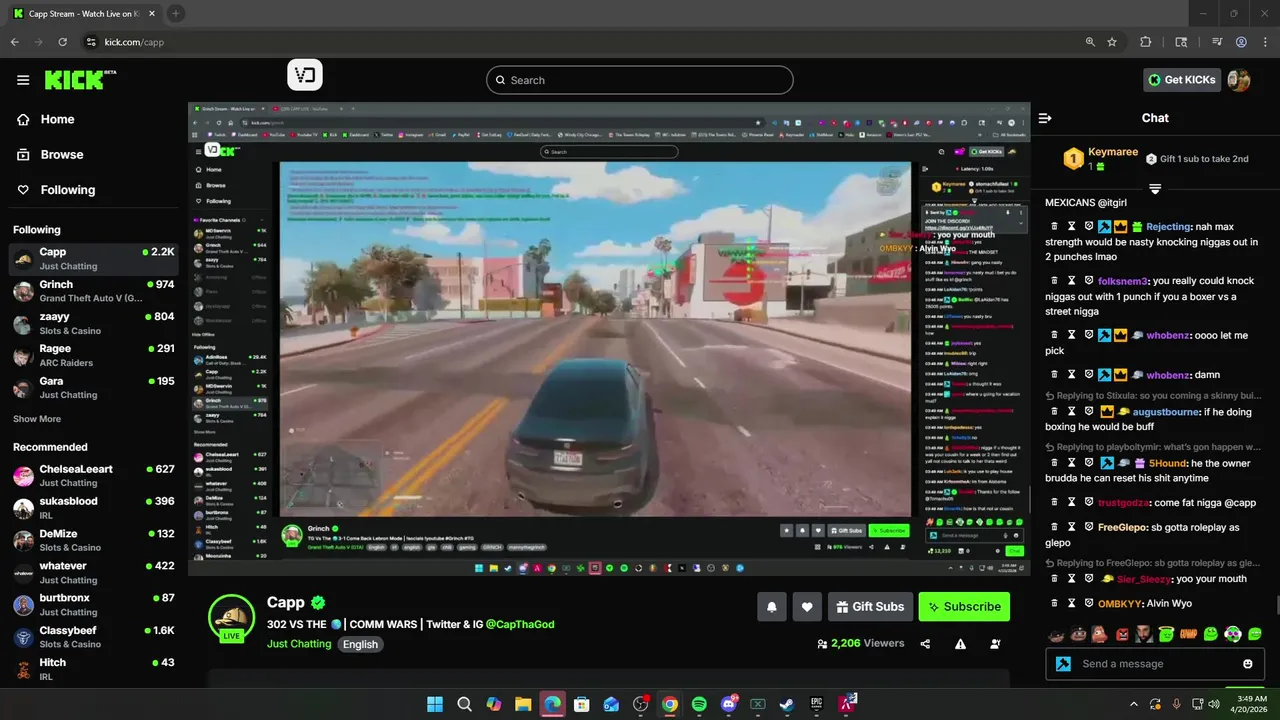Timeout augustbourne with the hourglass icon

[1071, 411]
